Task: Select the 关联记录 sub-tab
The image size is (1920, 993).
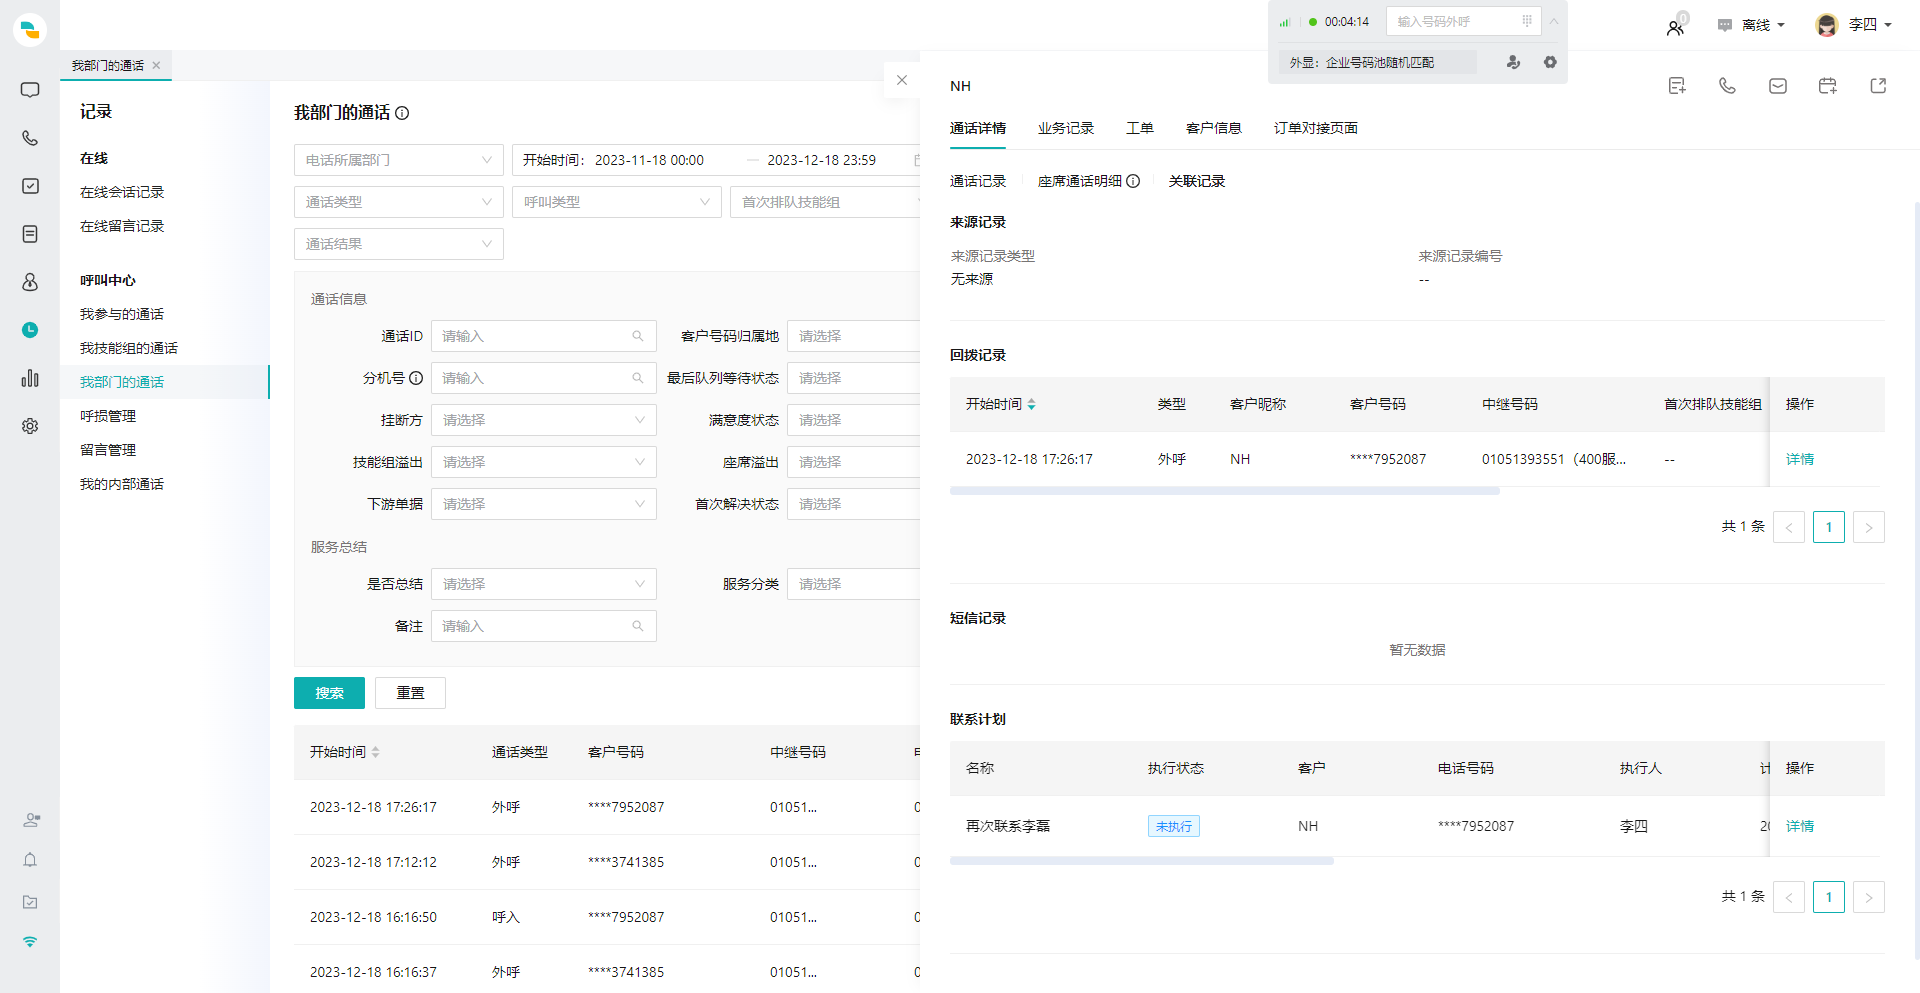Action: (1197, 181)
